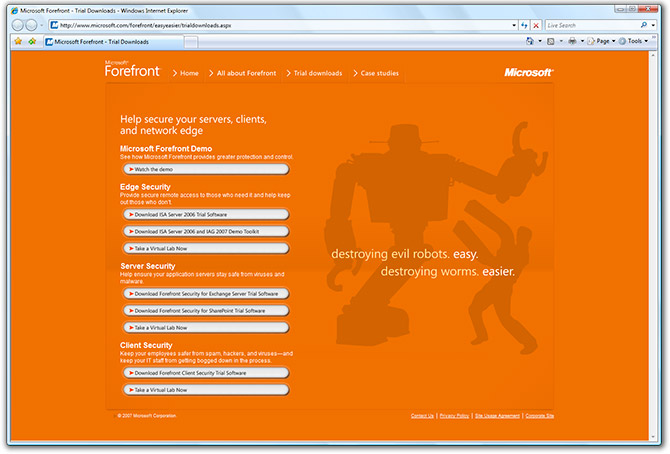Click Download Forefront Client Security Trial Software
Screen dimensions: 670x454
point(206,373)
